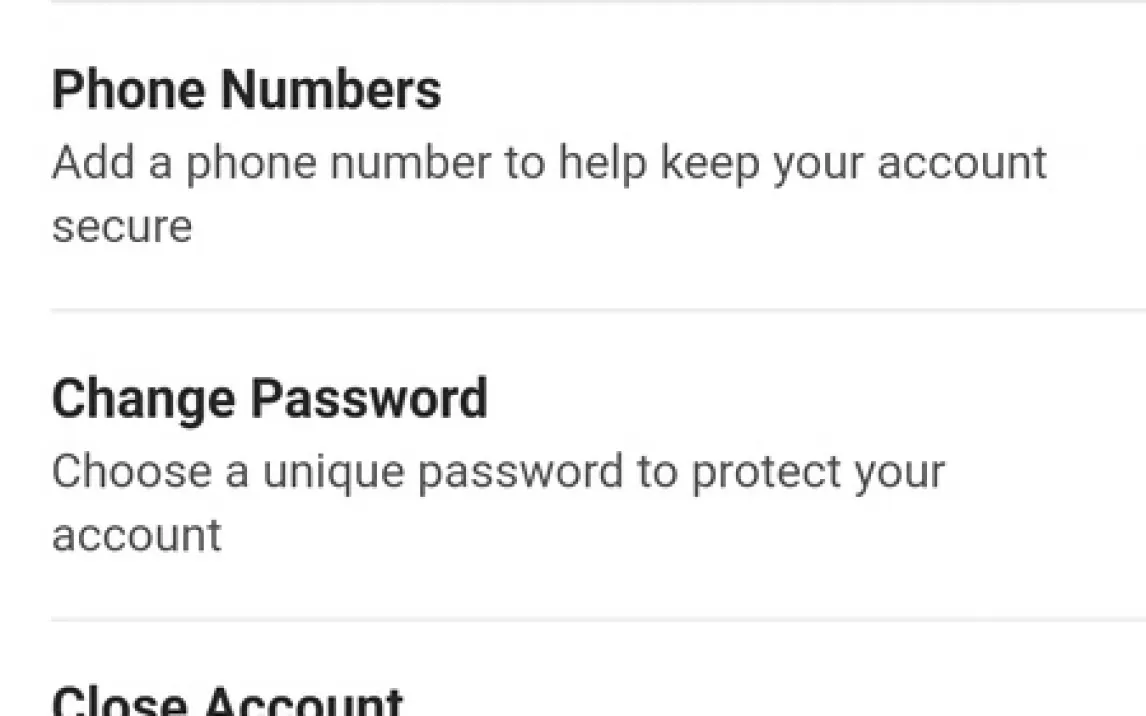Tap the word 'Numbers' in the first heading
The width and height of the screenshot is (1146, 716).
click(x=331, y=90)
